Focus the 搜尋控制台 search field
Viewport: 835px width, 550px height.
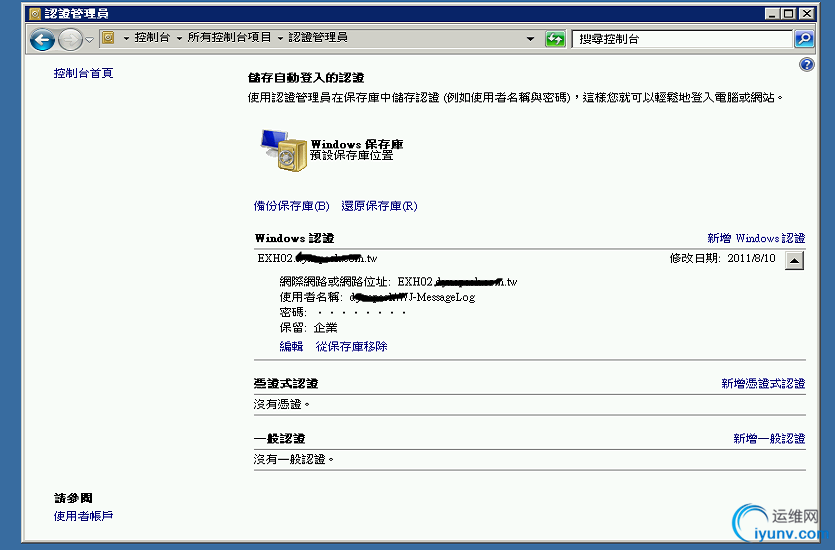(682, 39)
